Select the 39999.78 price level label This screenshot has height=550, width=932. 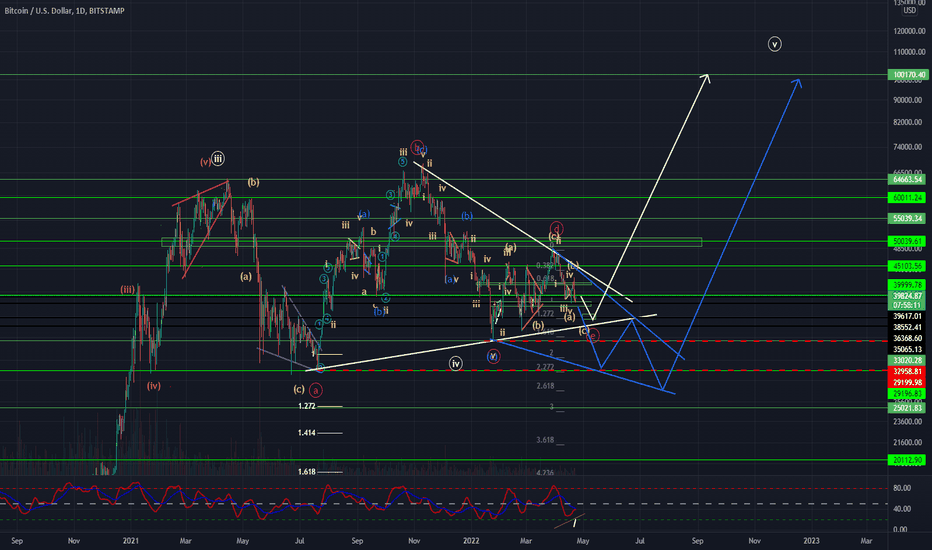click(907, 285)
